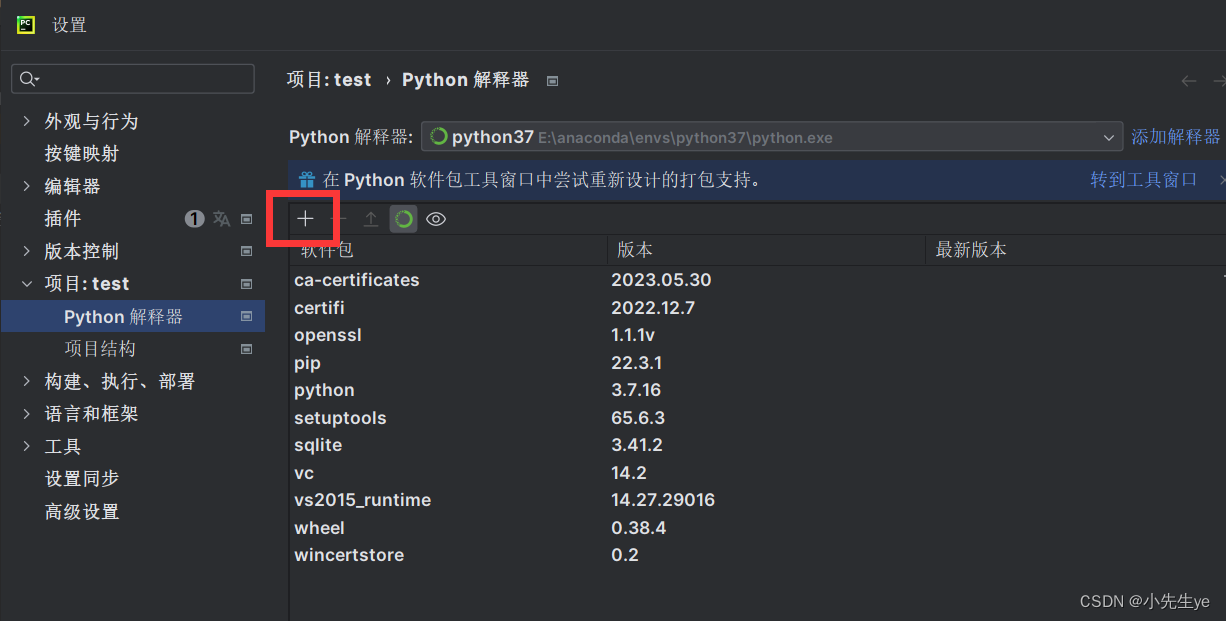Image resolution: width=1226 pixels, height=621 pixels.
Task: Click the gift icon in the packaging banner
Action: pos(306,180)
